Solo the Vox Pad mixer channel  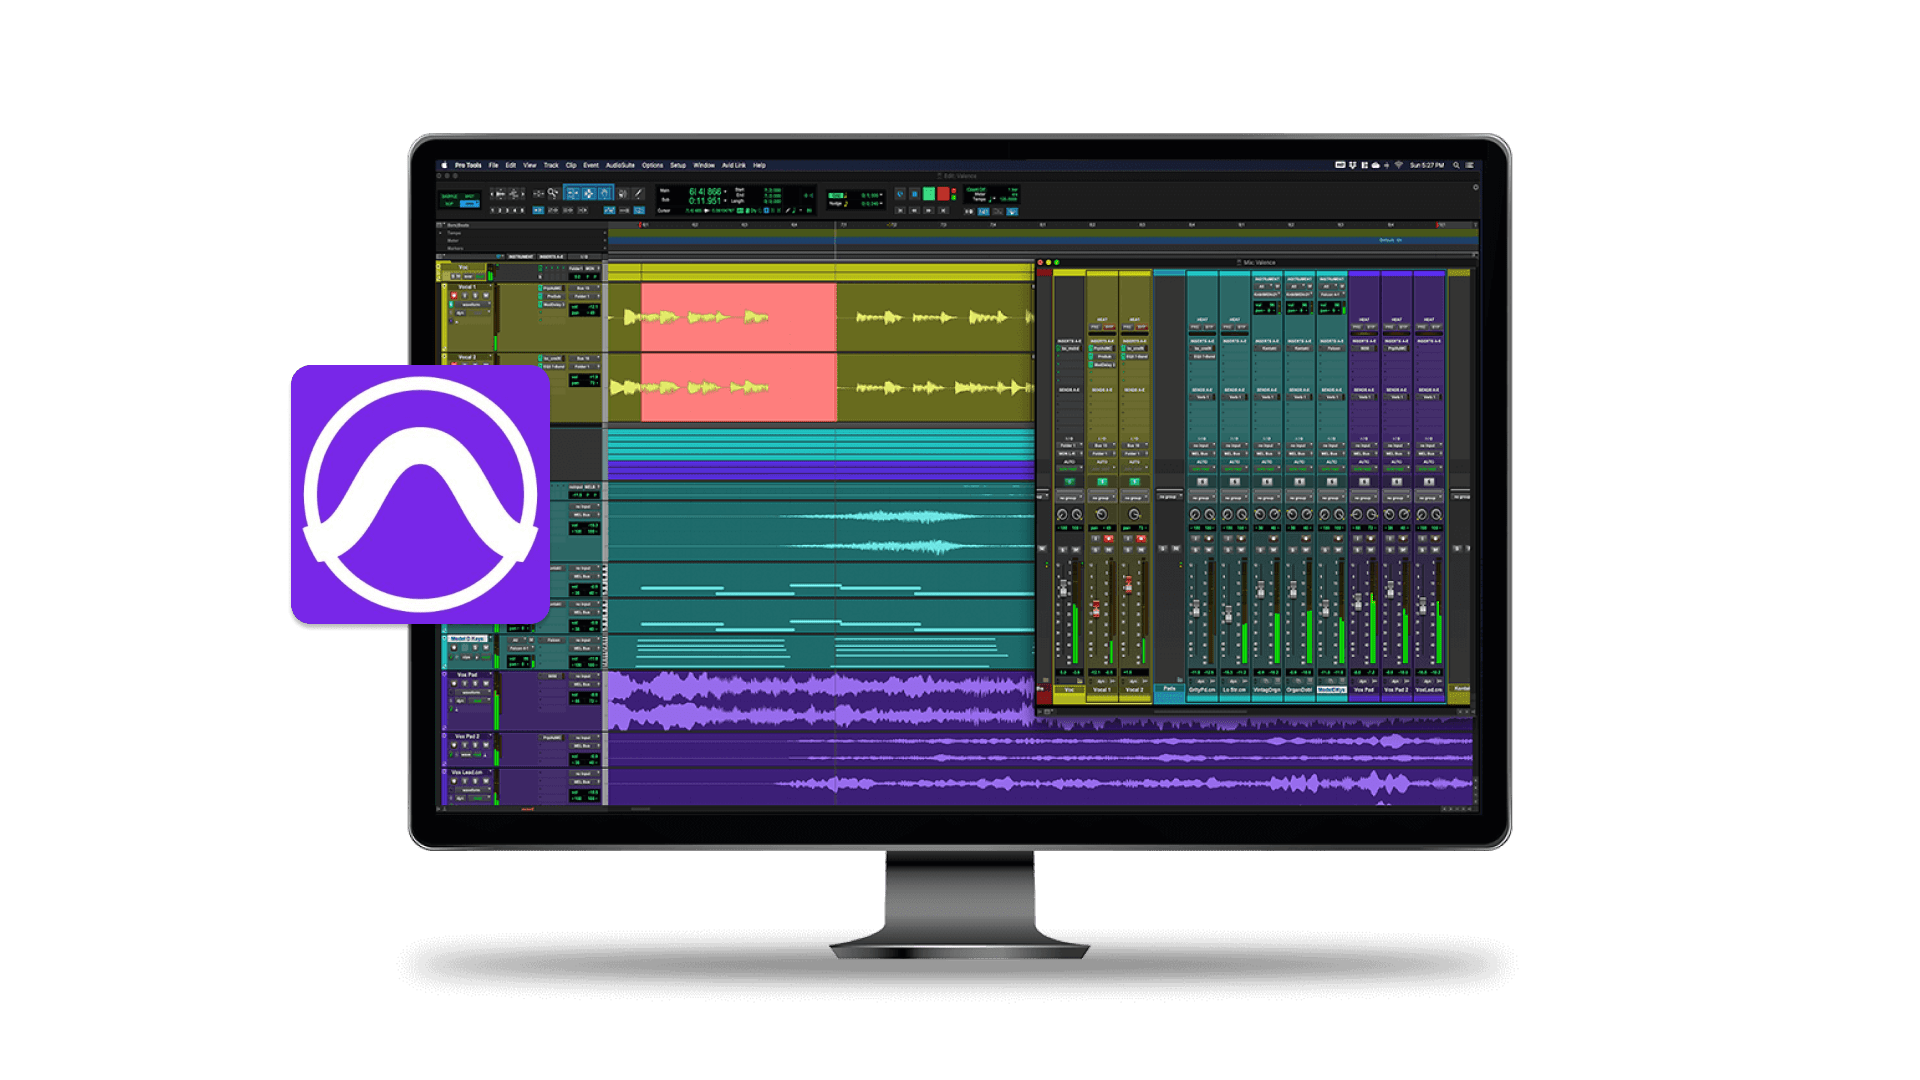click(x=1357, y=550)
